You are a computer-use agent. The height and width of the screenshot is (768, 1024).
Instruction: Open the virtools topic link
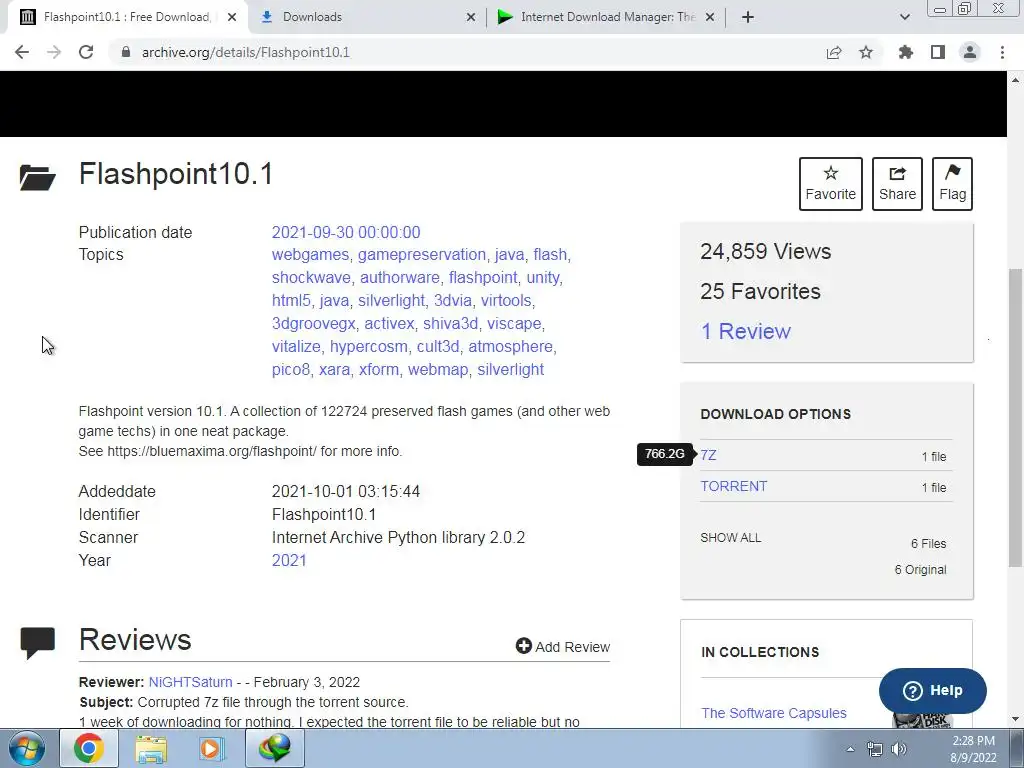[506, 300]
